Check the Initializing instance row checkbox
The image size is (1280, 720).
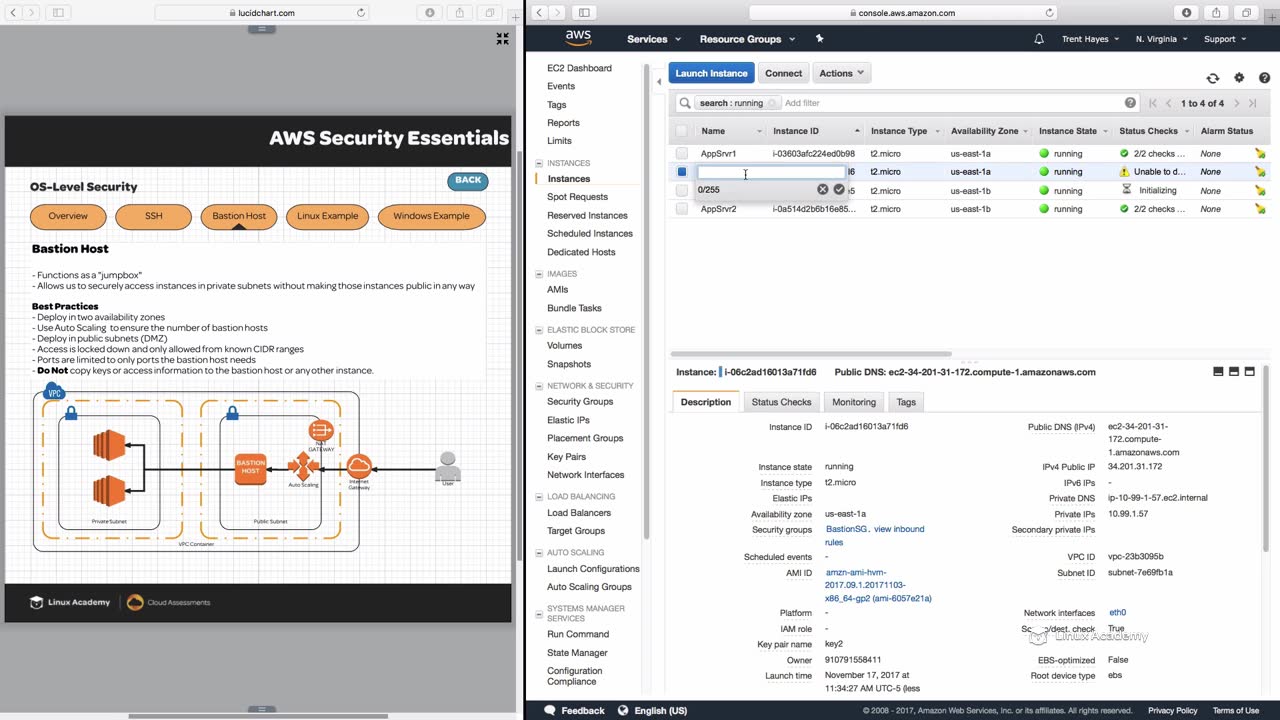tap(682, 190)
